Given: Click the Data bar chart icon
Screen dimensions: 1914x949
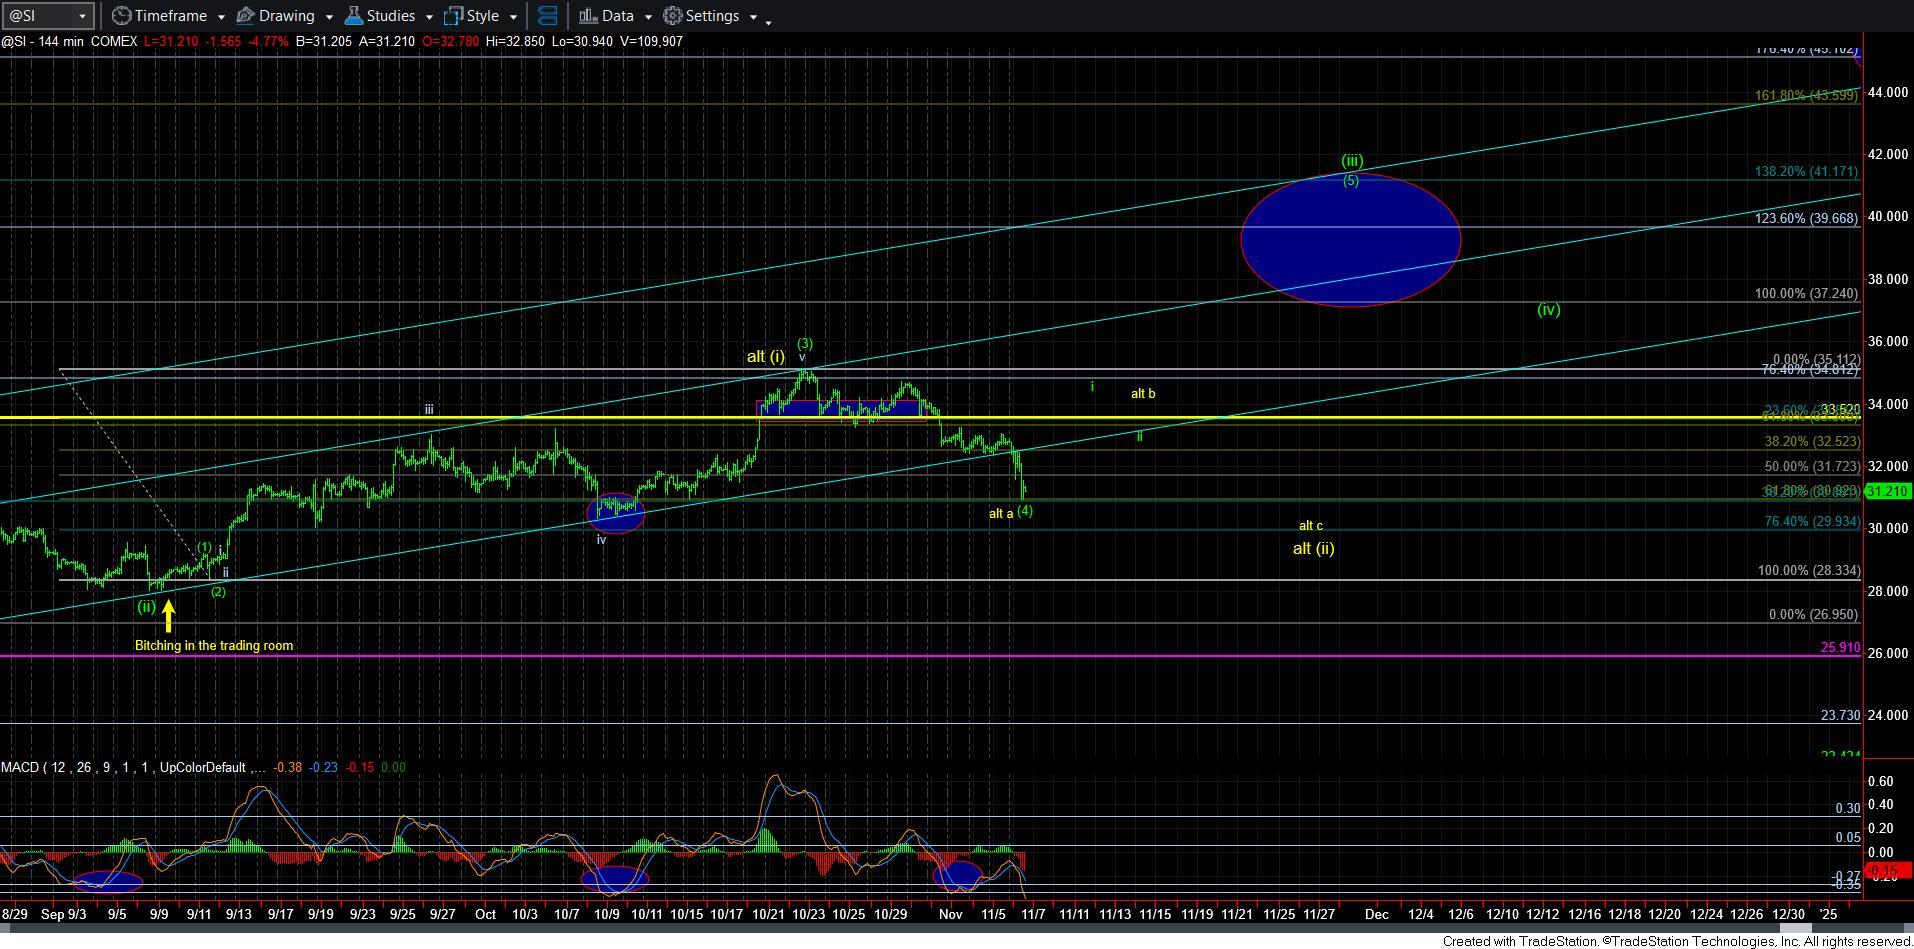Looking at the screenshot, I should (x=588, y=16).
